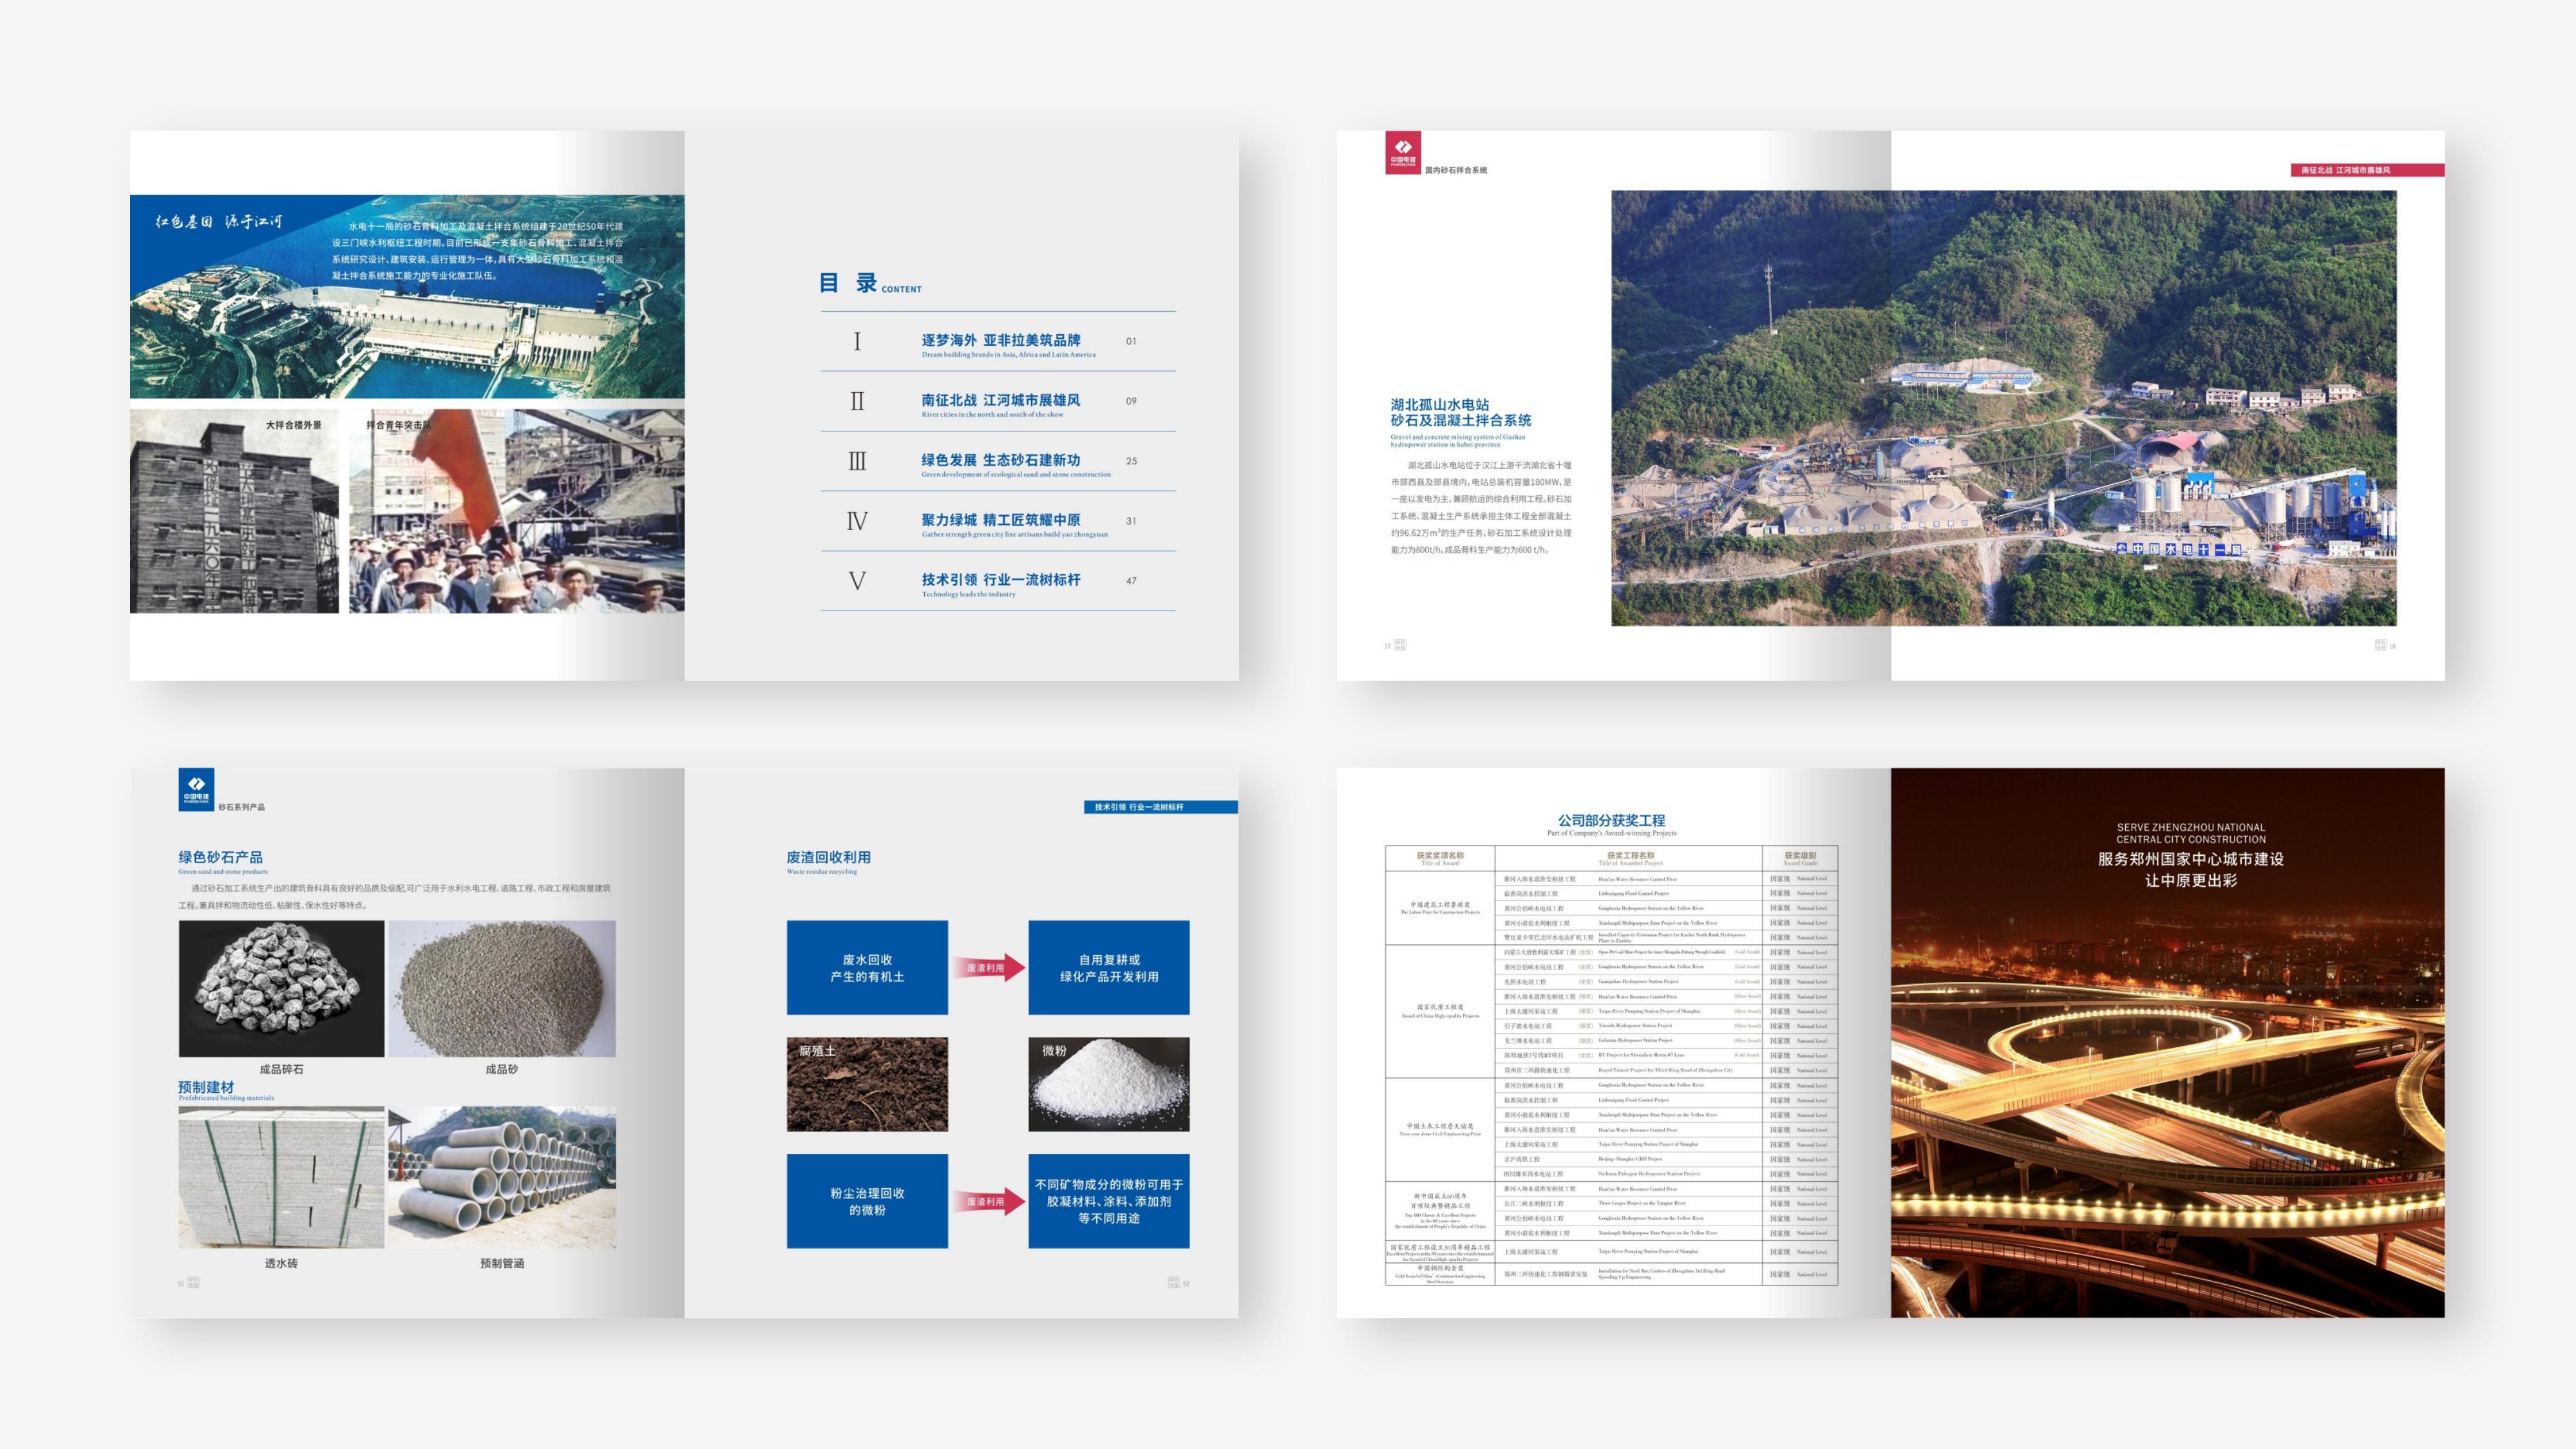Click page number 47 in the contents

1131,581
